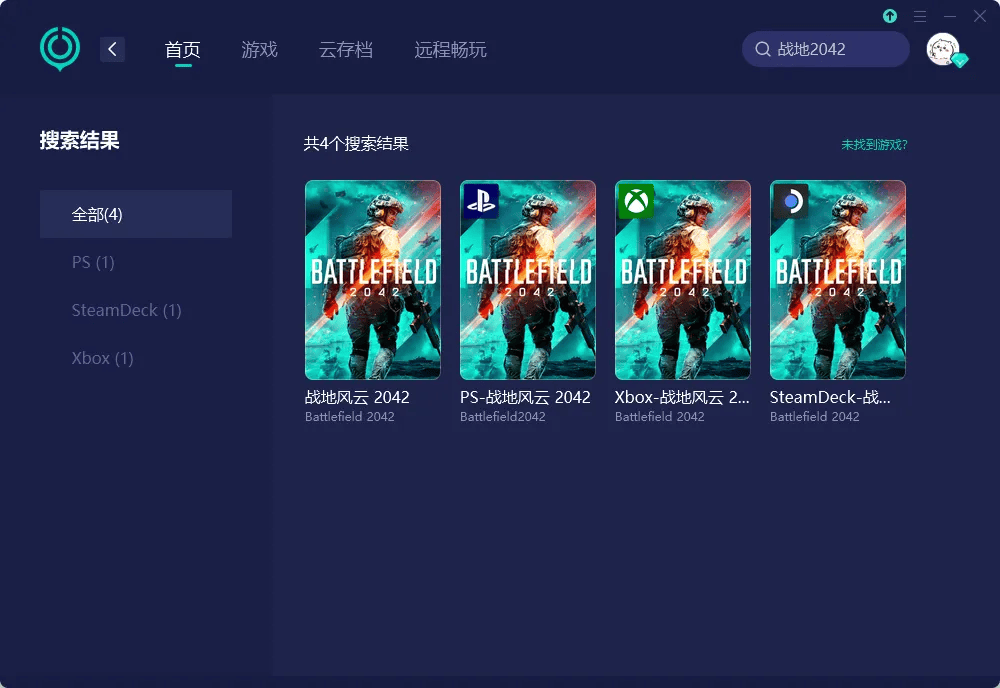
Task: Click the green upgrade arrow icon
Action: 890,16
